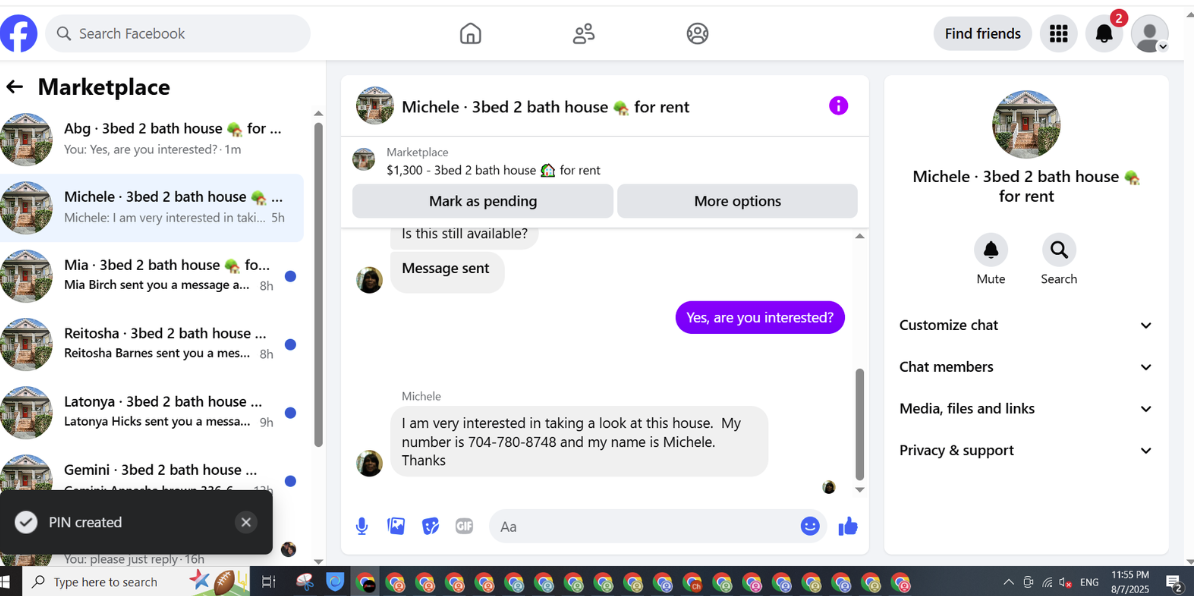Viewport: 1194px width, 596px height.
Task: Mute the Michele conversation
Action: [x=991, y=259]
